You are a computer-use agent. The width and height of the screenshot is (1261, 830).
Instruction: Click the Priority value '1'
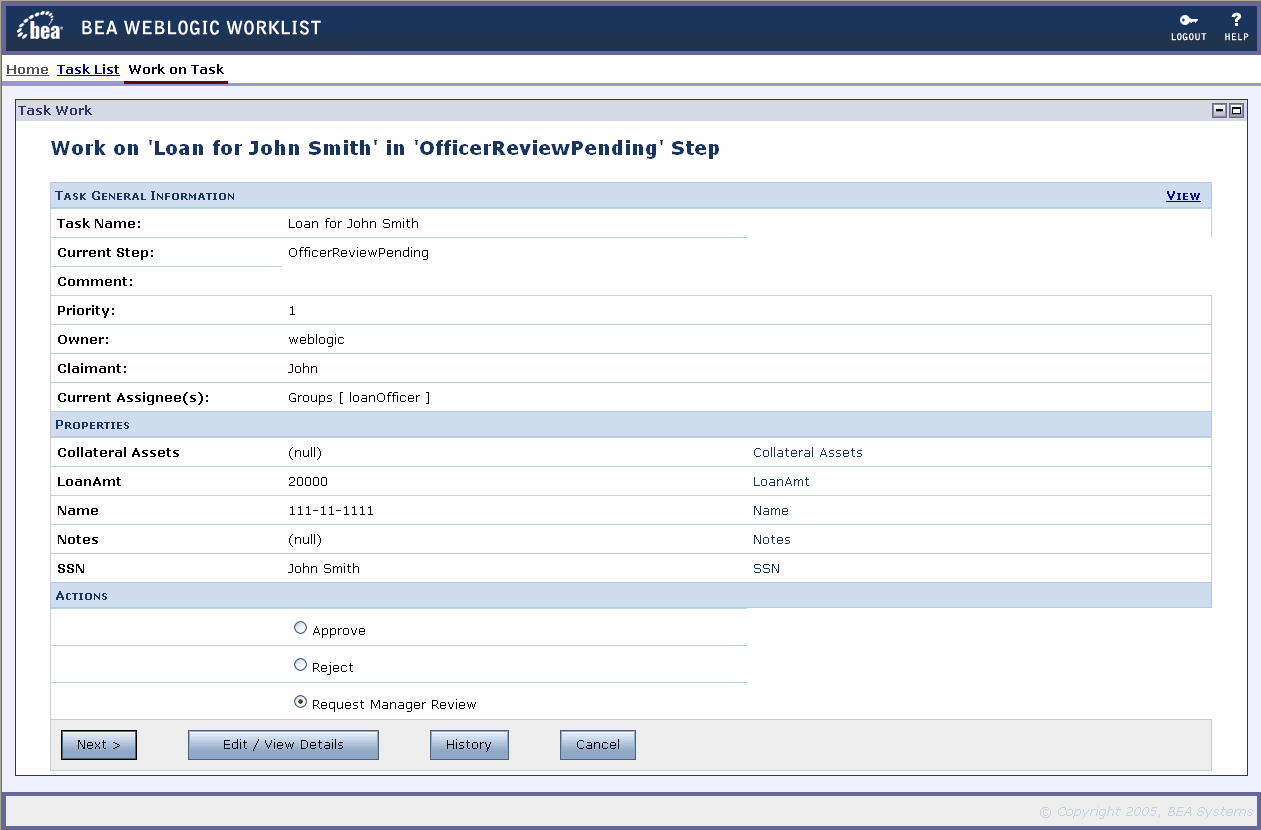pyautogui.click(x=292, y=310)
